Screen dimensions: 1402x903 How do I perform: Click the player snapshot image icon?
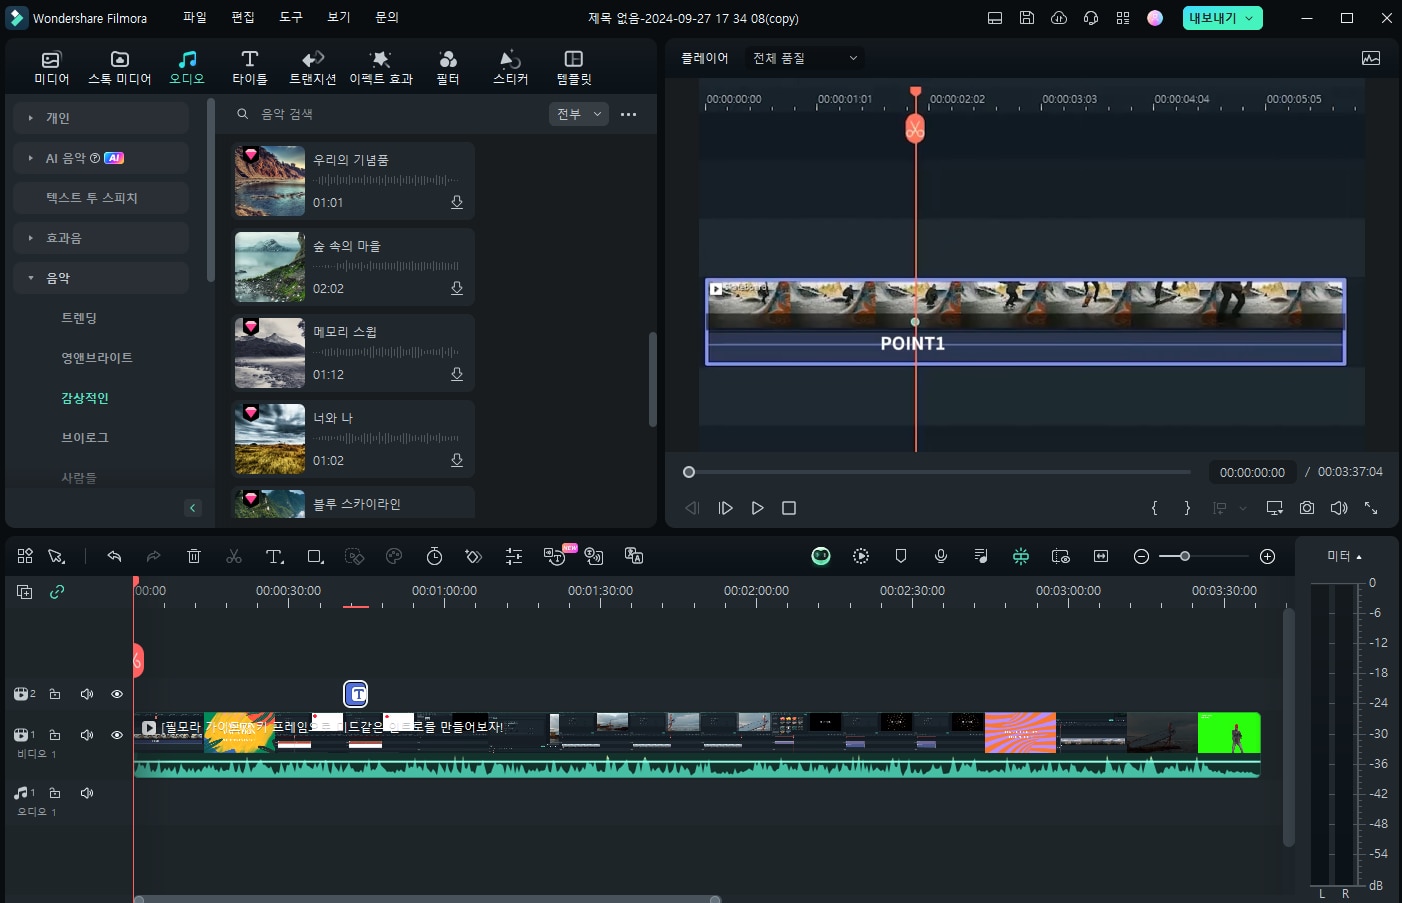coord(1371,58)
